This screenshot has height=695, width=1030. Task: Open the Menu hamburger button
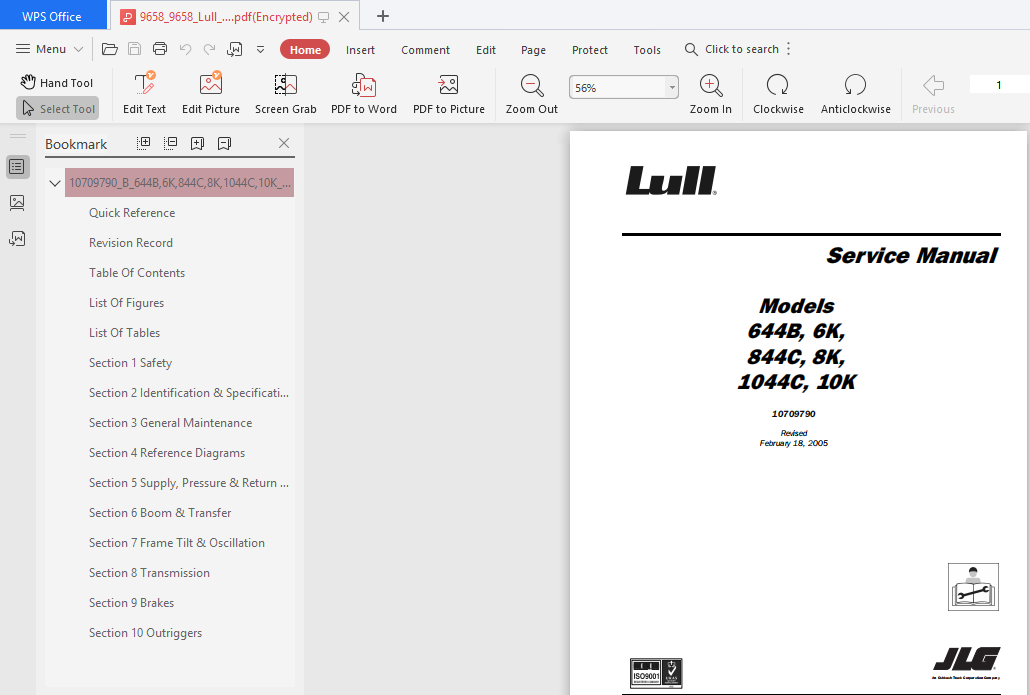[49, 49]
